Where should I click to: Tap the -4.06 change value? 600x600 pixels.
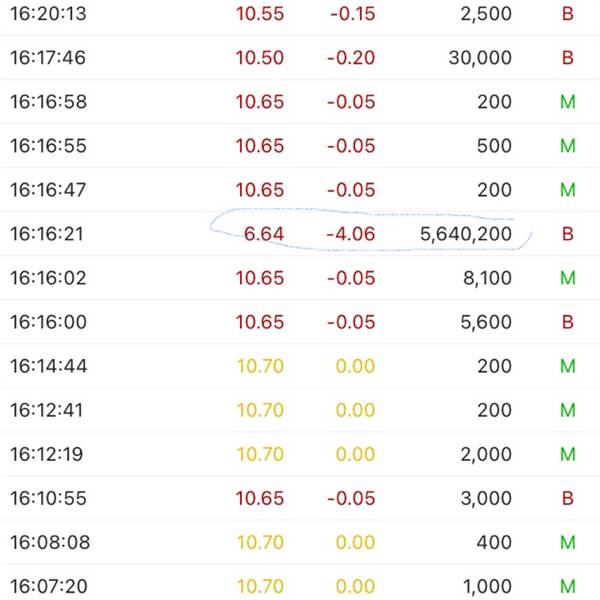[x=351, y=234]
